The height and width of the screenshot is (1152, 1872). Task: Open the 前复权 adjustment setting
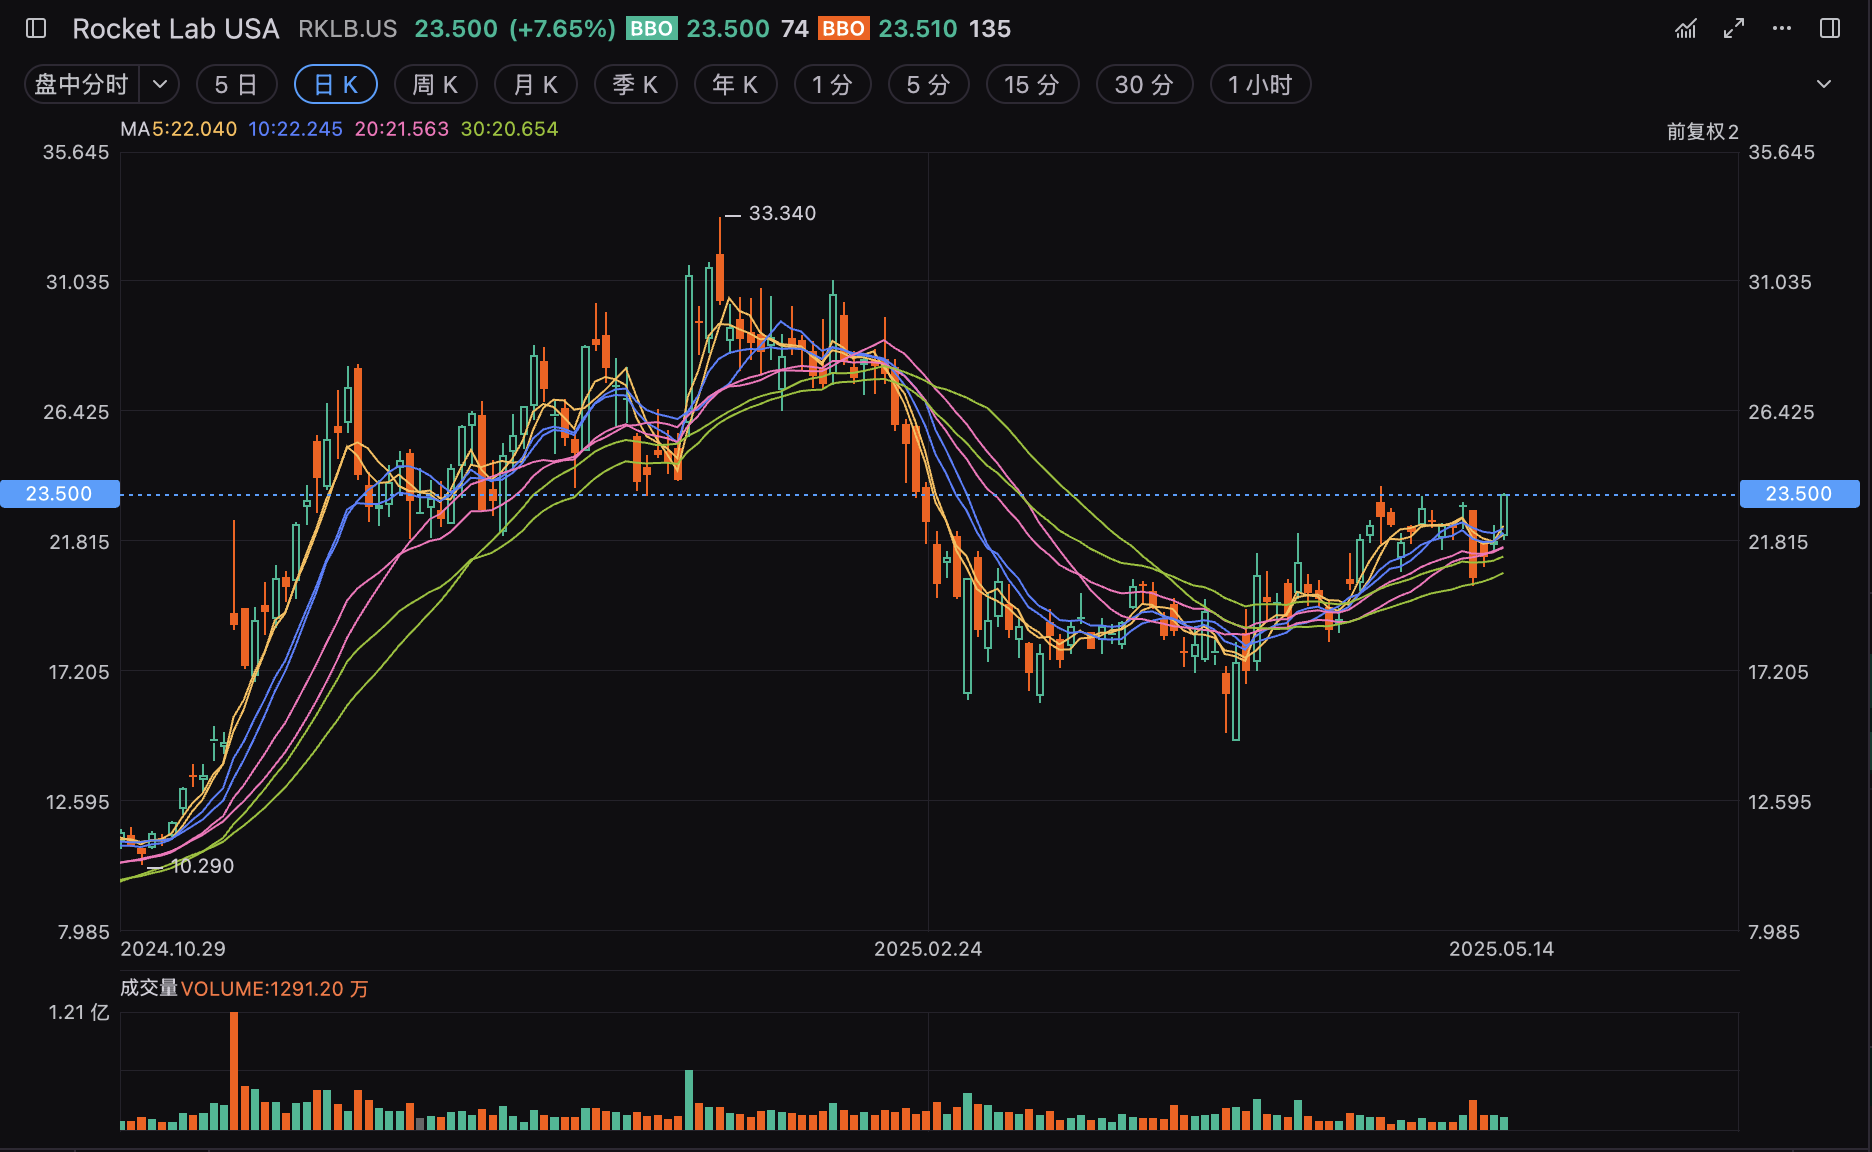tap(1702, 131)
